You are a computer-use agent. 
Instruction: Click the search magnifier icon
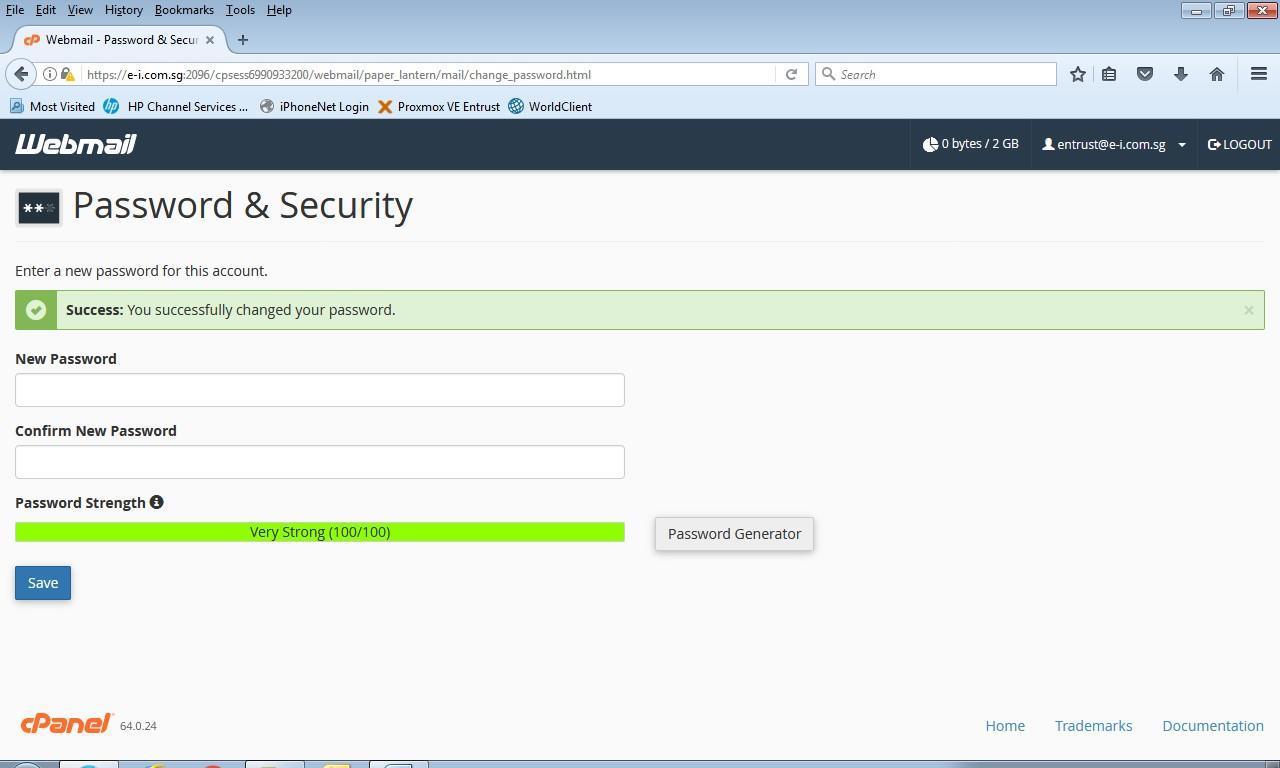[828, 74]
